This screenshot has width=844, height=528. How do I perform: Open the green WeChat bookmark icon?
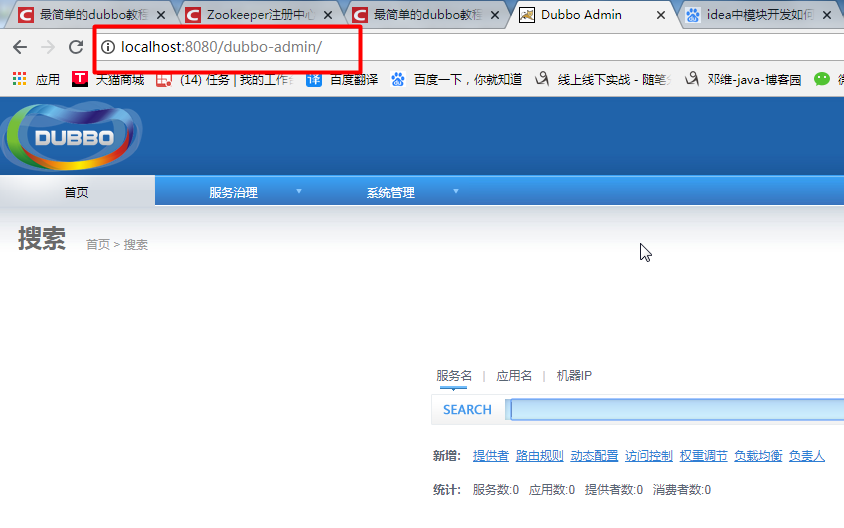[821, 79]
